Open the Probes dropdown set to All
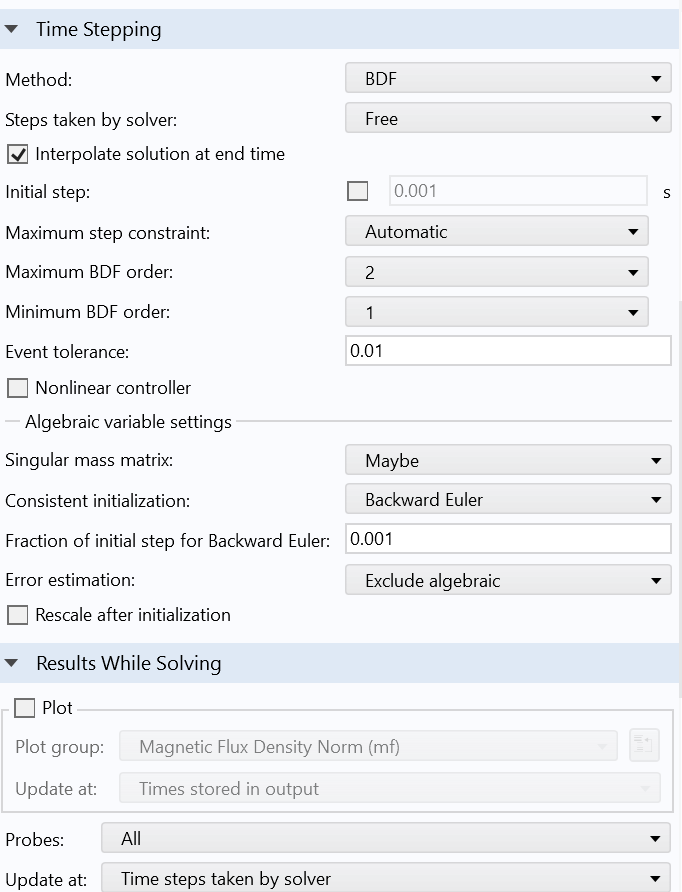This screenshot has height=892, width=682. pyautogui.click(x=385, y=839)
